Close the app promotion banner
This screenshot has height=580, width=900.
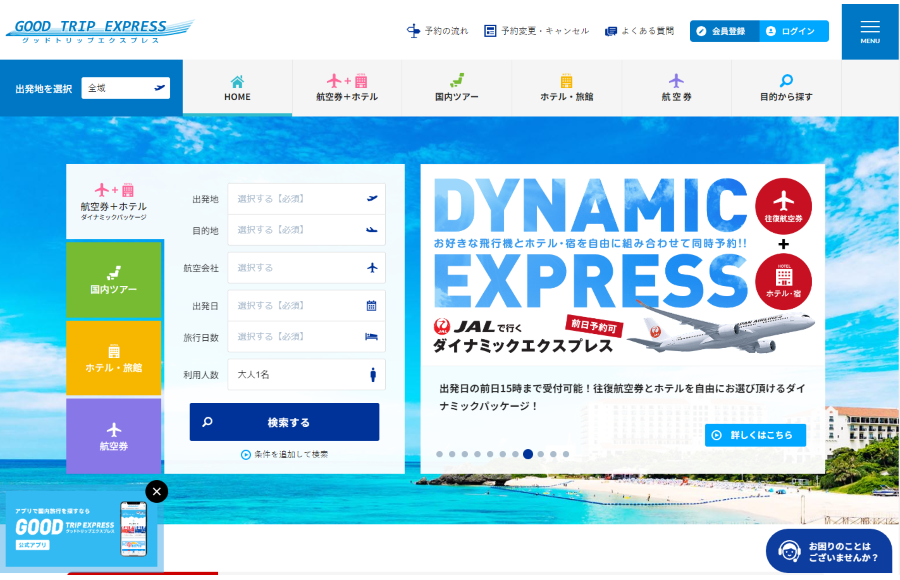coord(157,492)
